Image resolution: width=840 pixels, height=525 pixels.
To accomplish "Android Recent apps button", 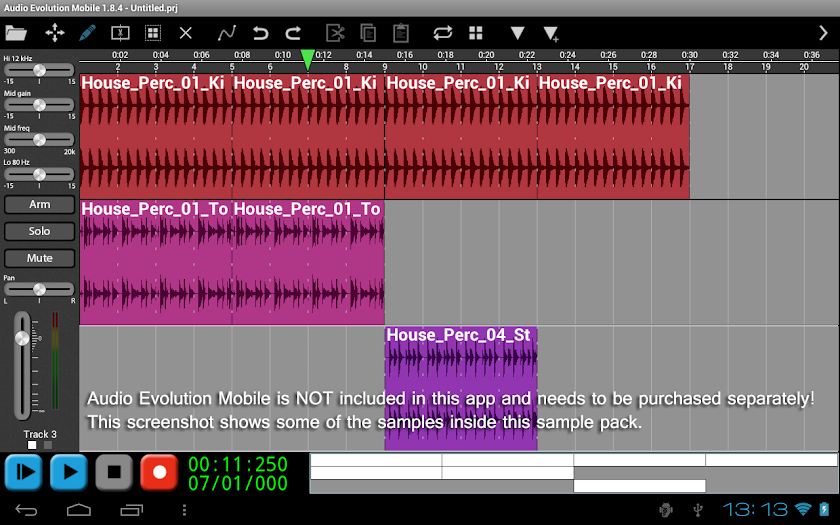I will click(132, 510).
